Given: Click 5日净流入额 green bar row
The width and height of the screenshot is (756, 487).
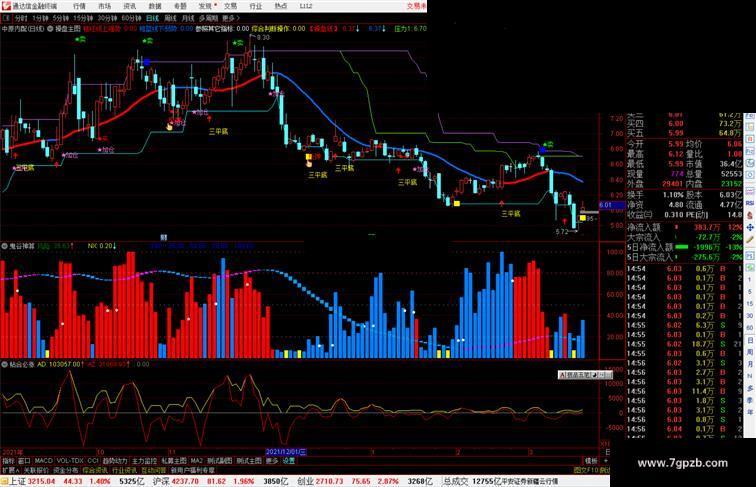Looking at the screenshot, I should click(x=684, y=247).
